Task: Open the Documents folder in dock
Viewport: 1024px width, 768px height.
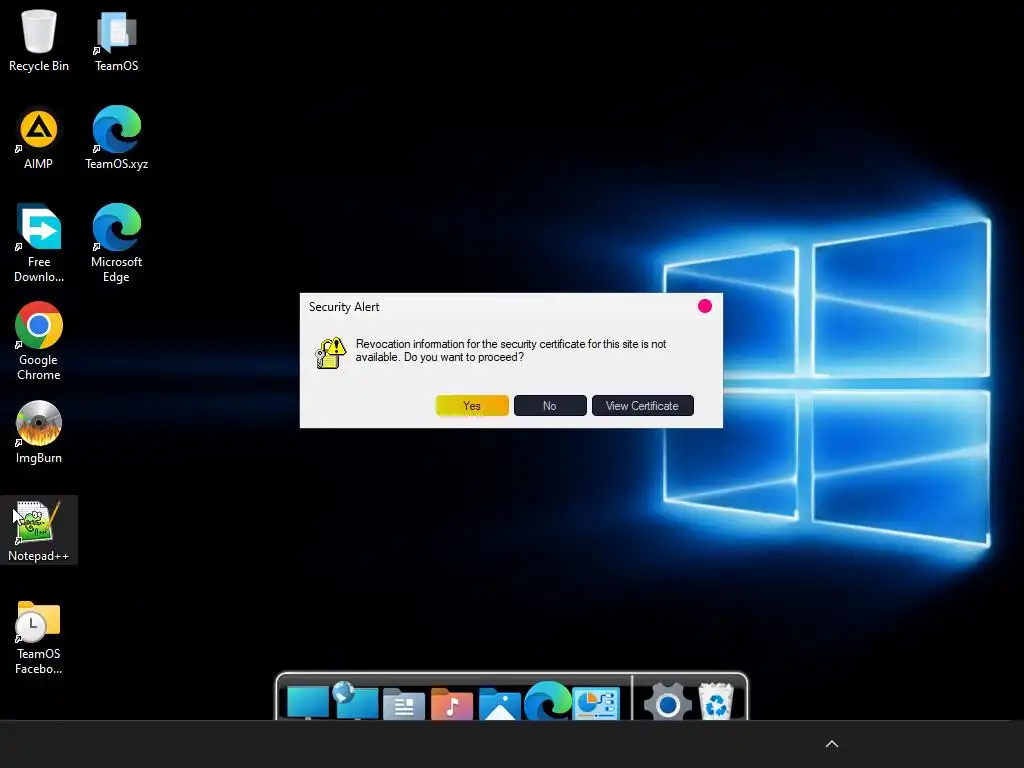Action: tap(404, 704)
